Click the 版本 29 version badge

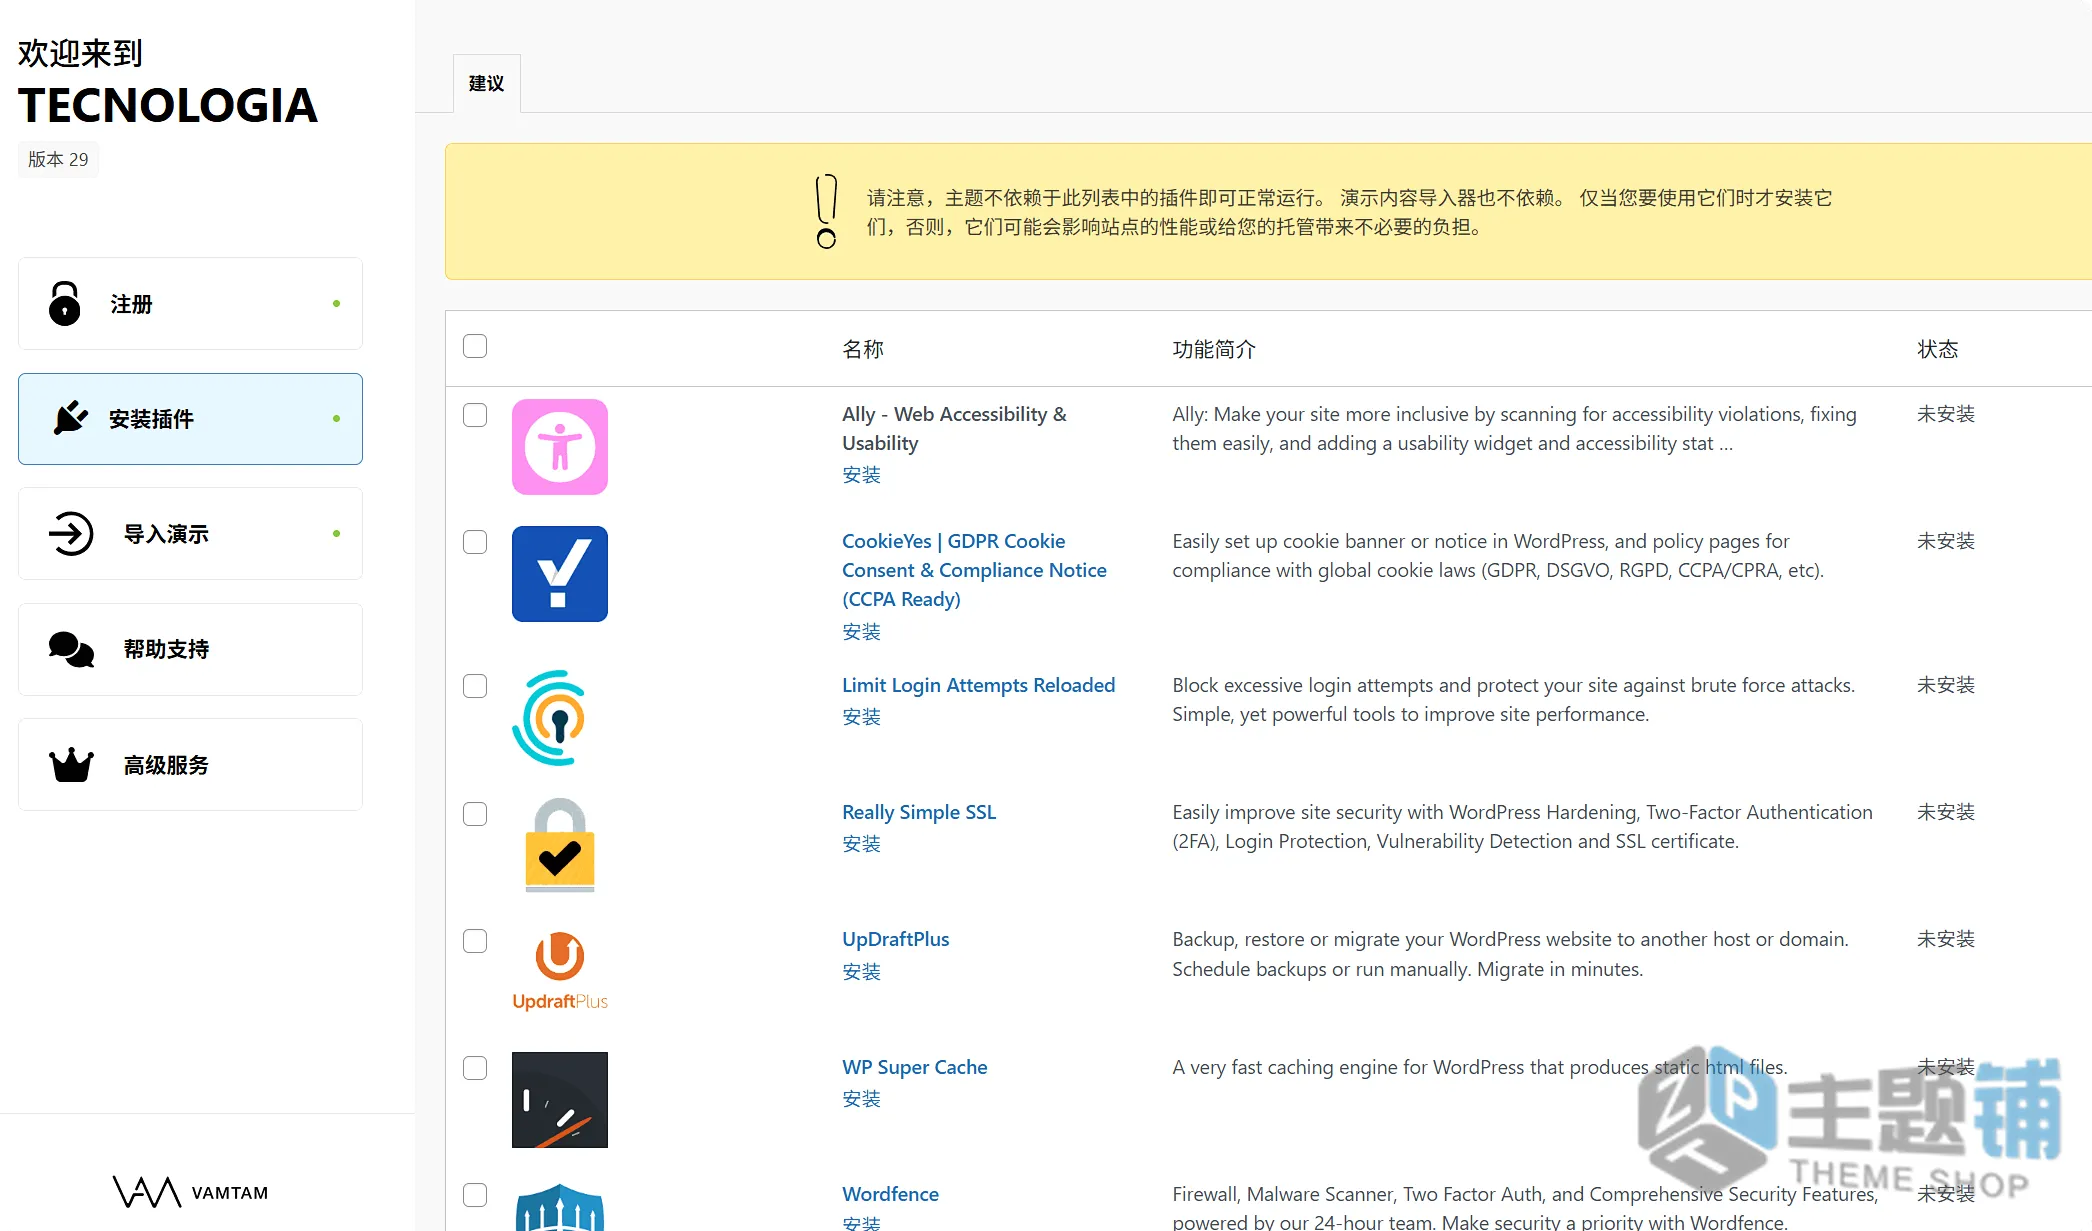click(x=58, y=159)
